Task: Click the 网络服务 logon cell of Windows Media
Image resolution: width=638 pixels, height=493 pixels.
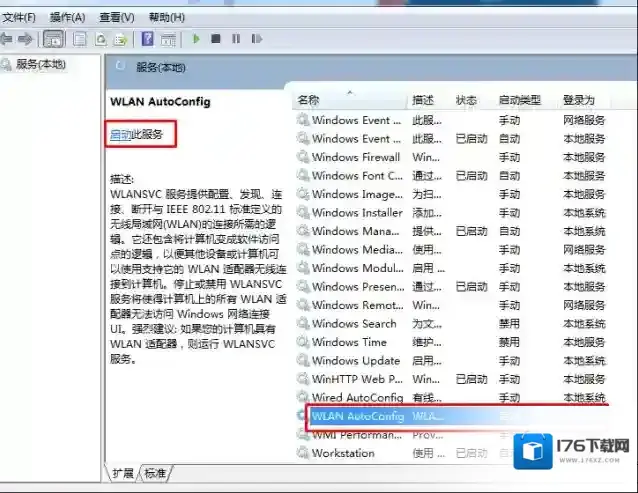Action: (584, 250)
